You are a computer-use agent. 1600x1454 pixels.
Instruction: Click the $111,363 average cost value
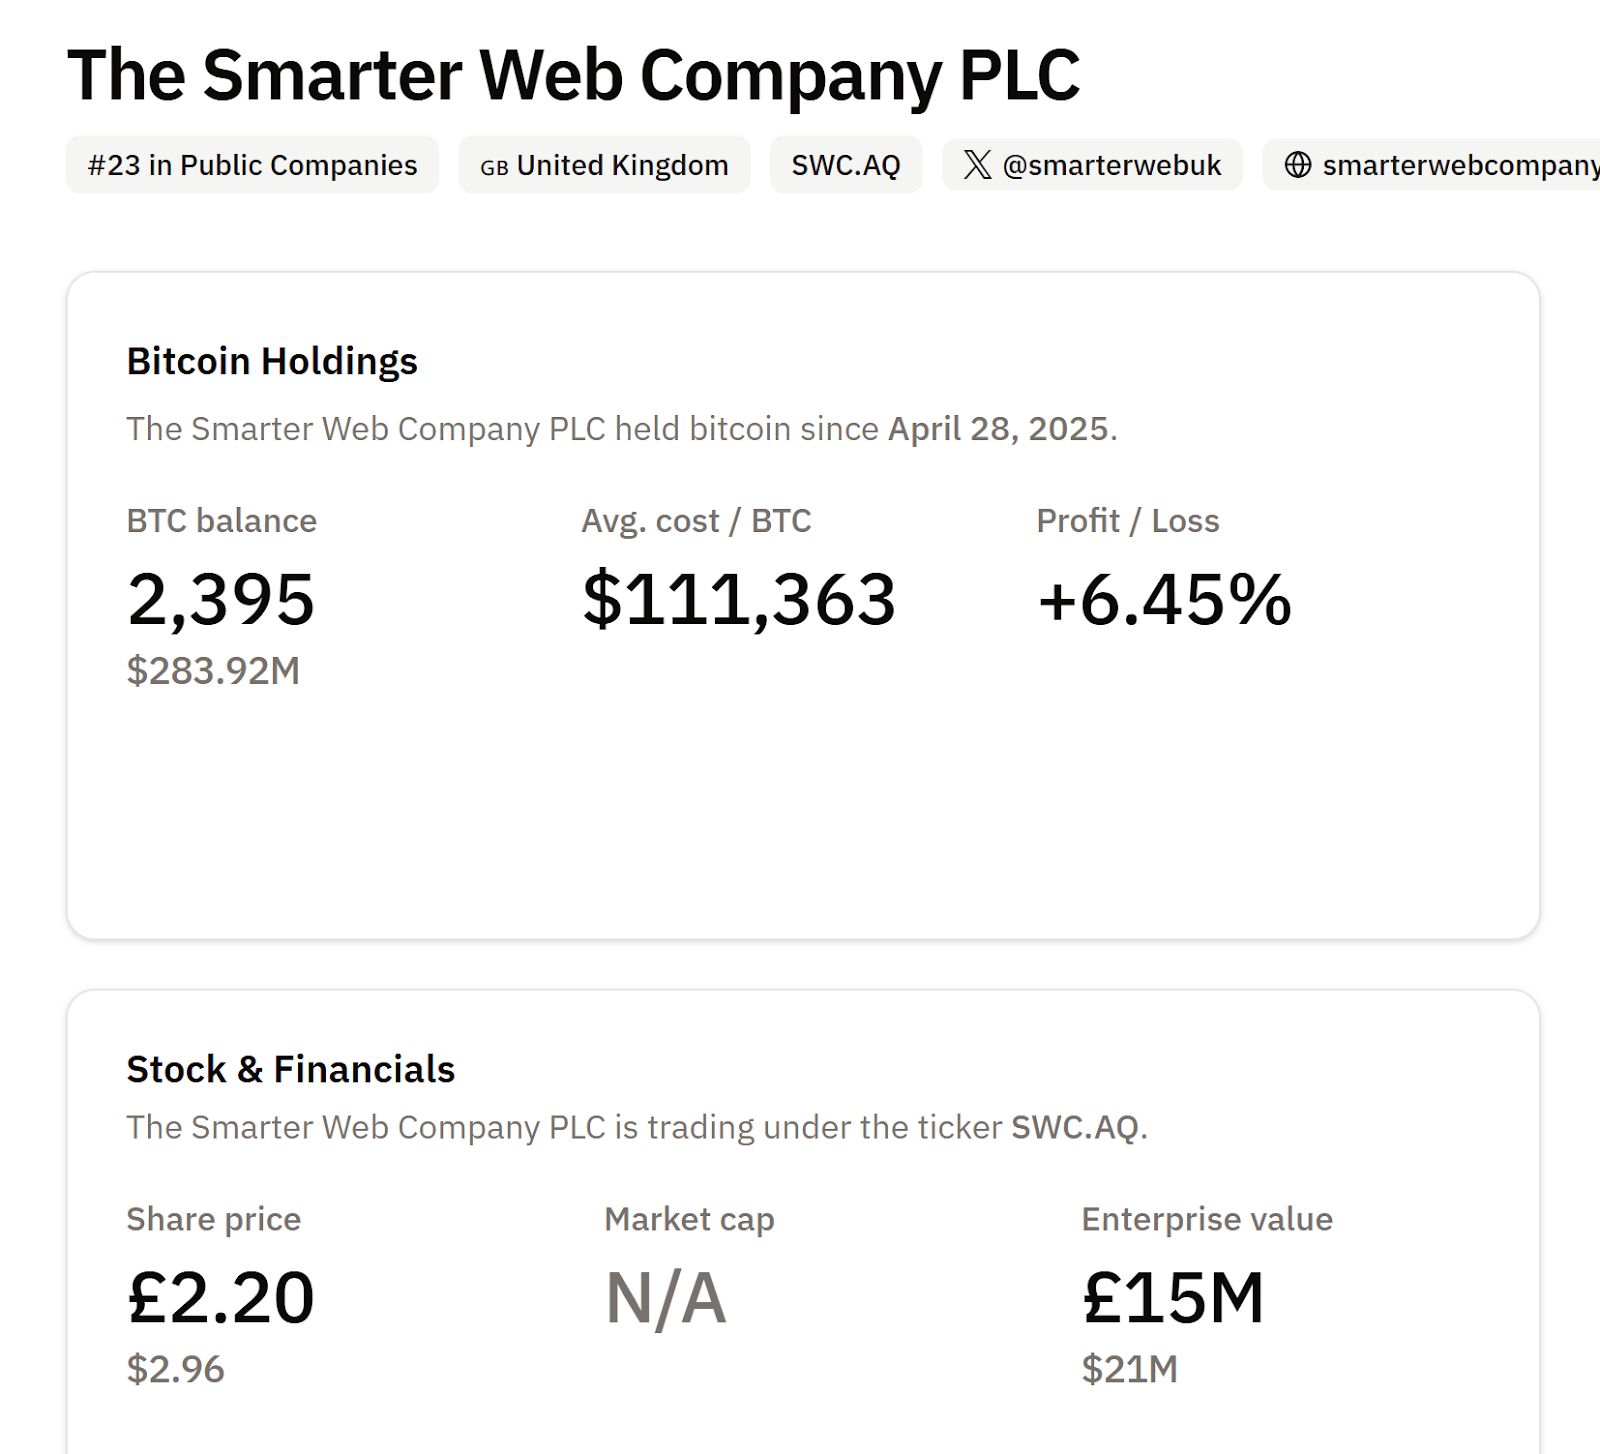pyautogui.click(x=740, y=600)
